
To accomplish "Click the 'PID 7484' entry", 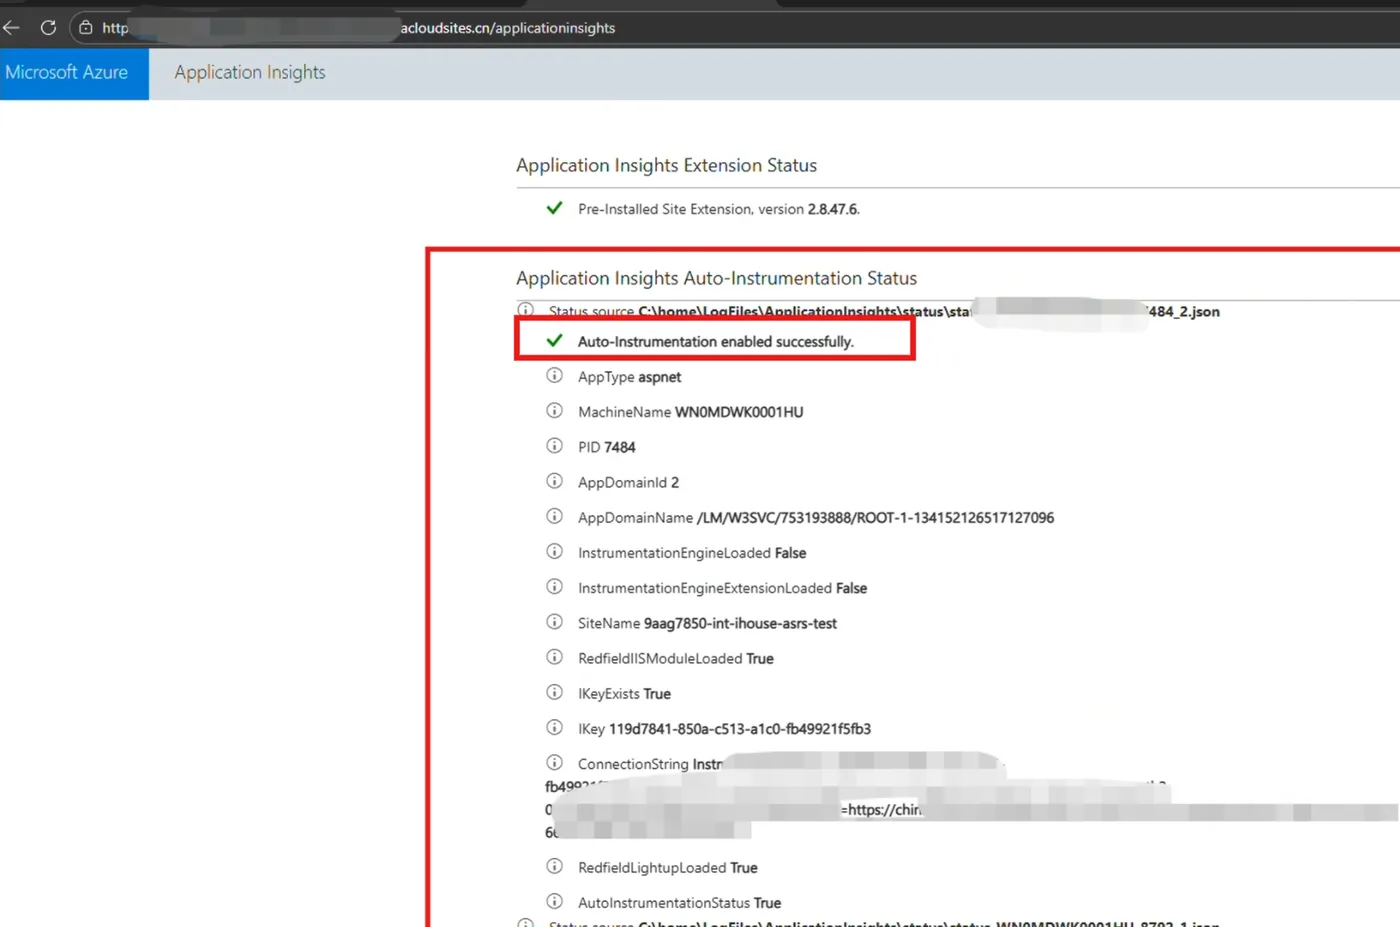I will [x=607, y=447].
